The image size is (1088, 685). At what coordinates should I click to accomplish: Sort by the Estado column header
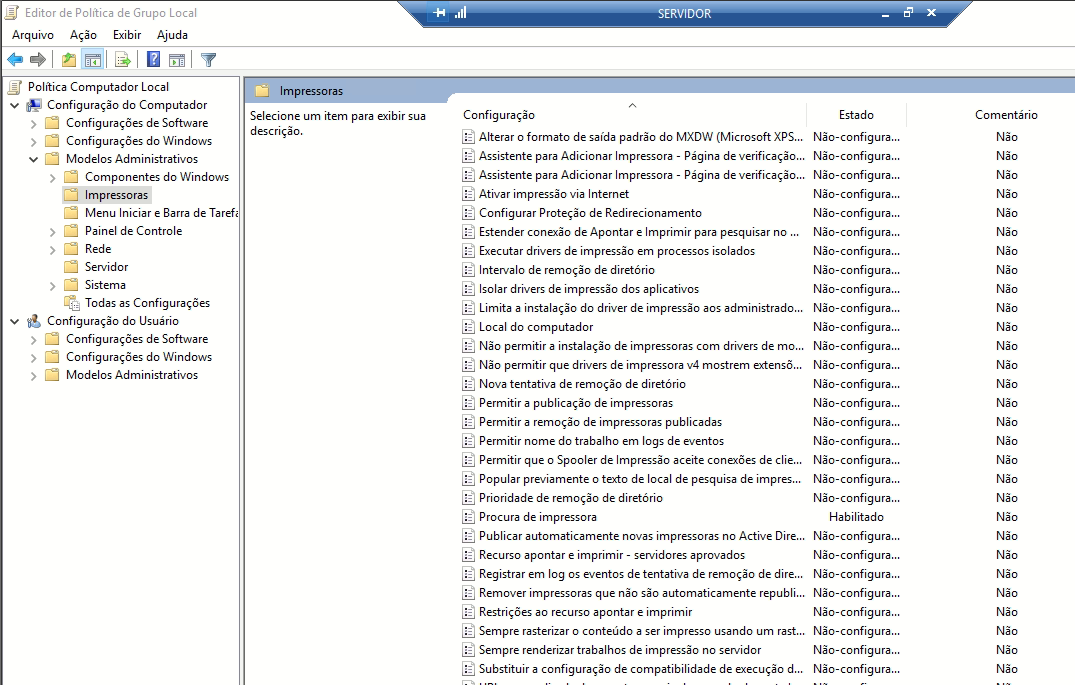856,115
